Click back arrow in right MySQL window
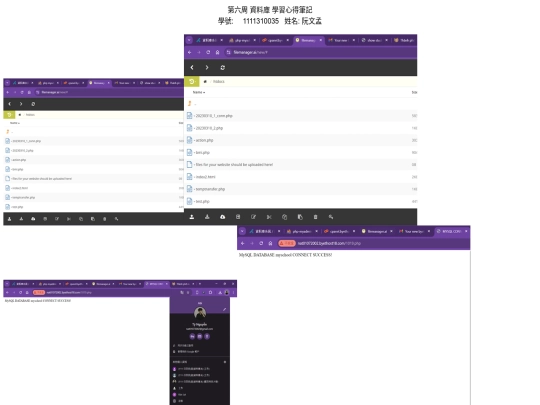The height and width of the screenshot is (405, 540). point(242,243)
